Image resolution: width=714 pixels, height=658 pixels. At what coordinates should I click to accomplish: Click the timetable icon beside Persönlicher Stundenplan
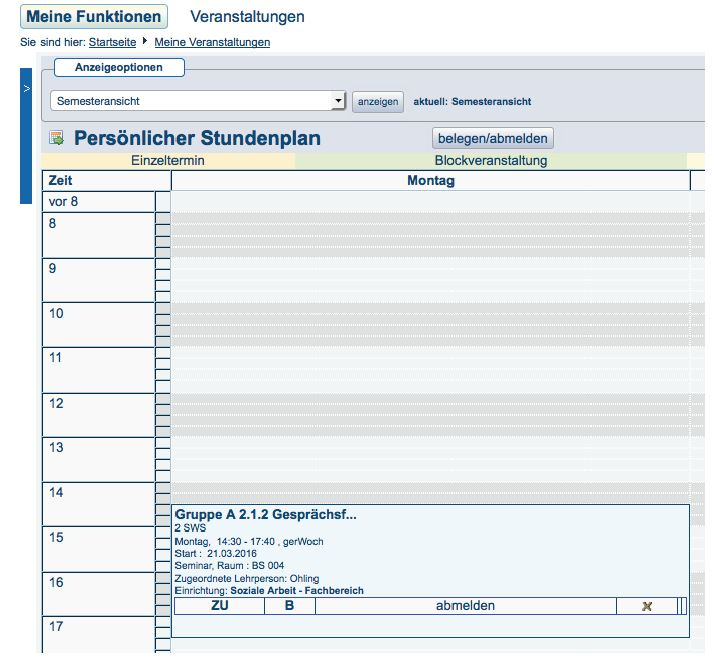(x=56, y=138)
